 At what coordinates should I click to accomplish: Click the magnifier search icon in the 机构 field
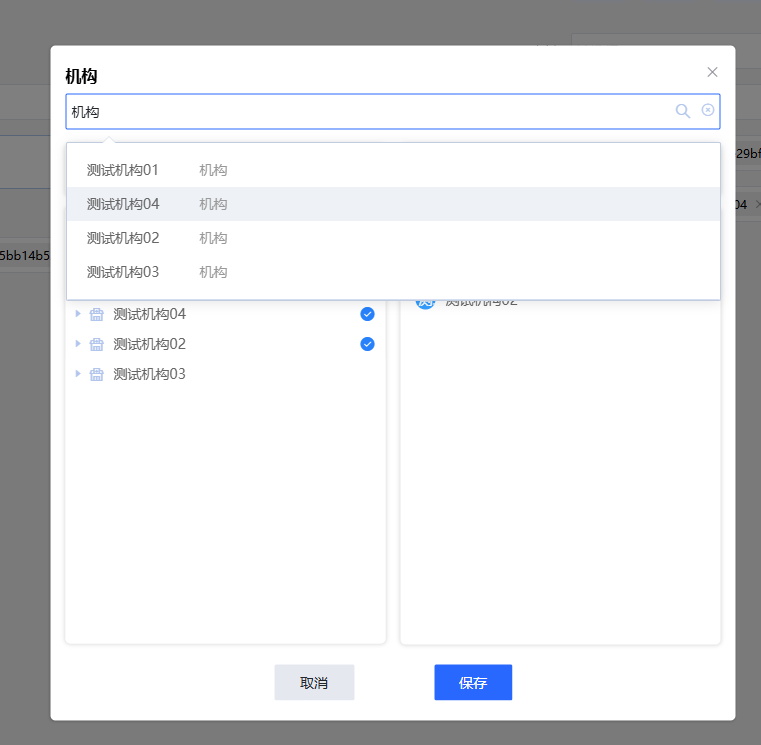(x=683, y=111)
